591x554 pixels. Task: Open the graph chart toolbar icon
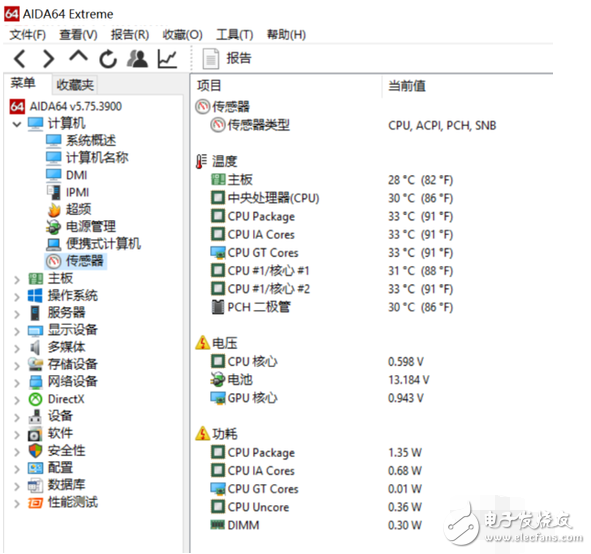(167, 59)
